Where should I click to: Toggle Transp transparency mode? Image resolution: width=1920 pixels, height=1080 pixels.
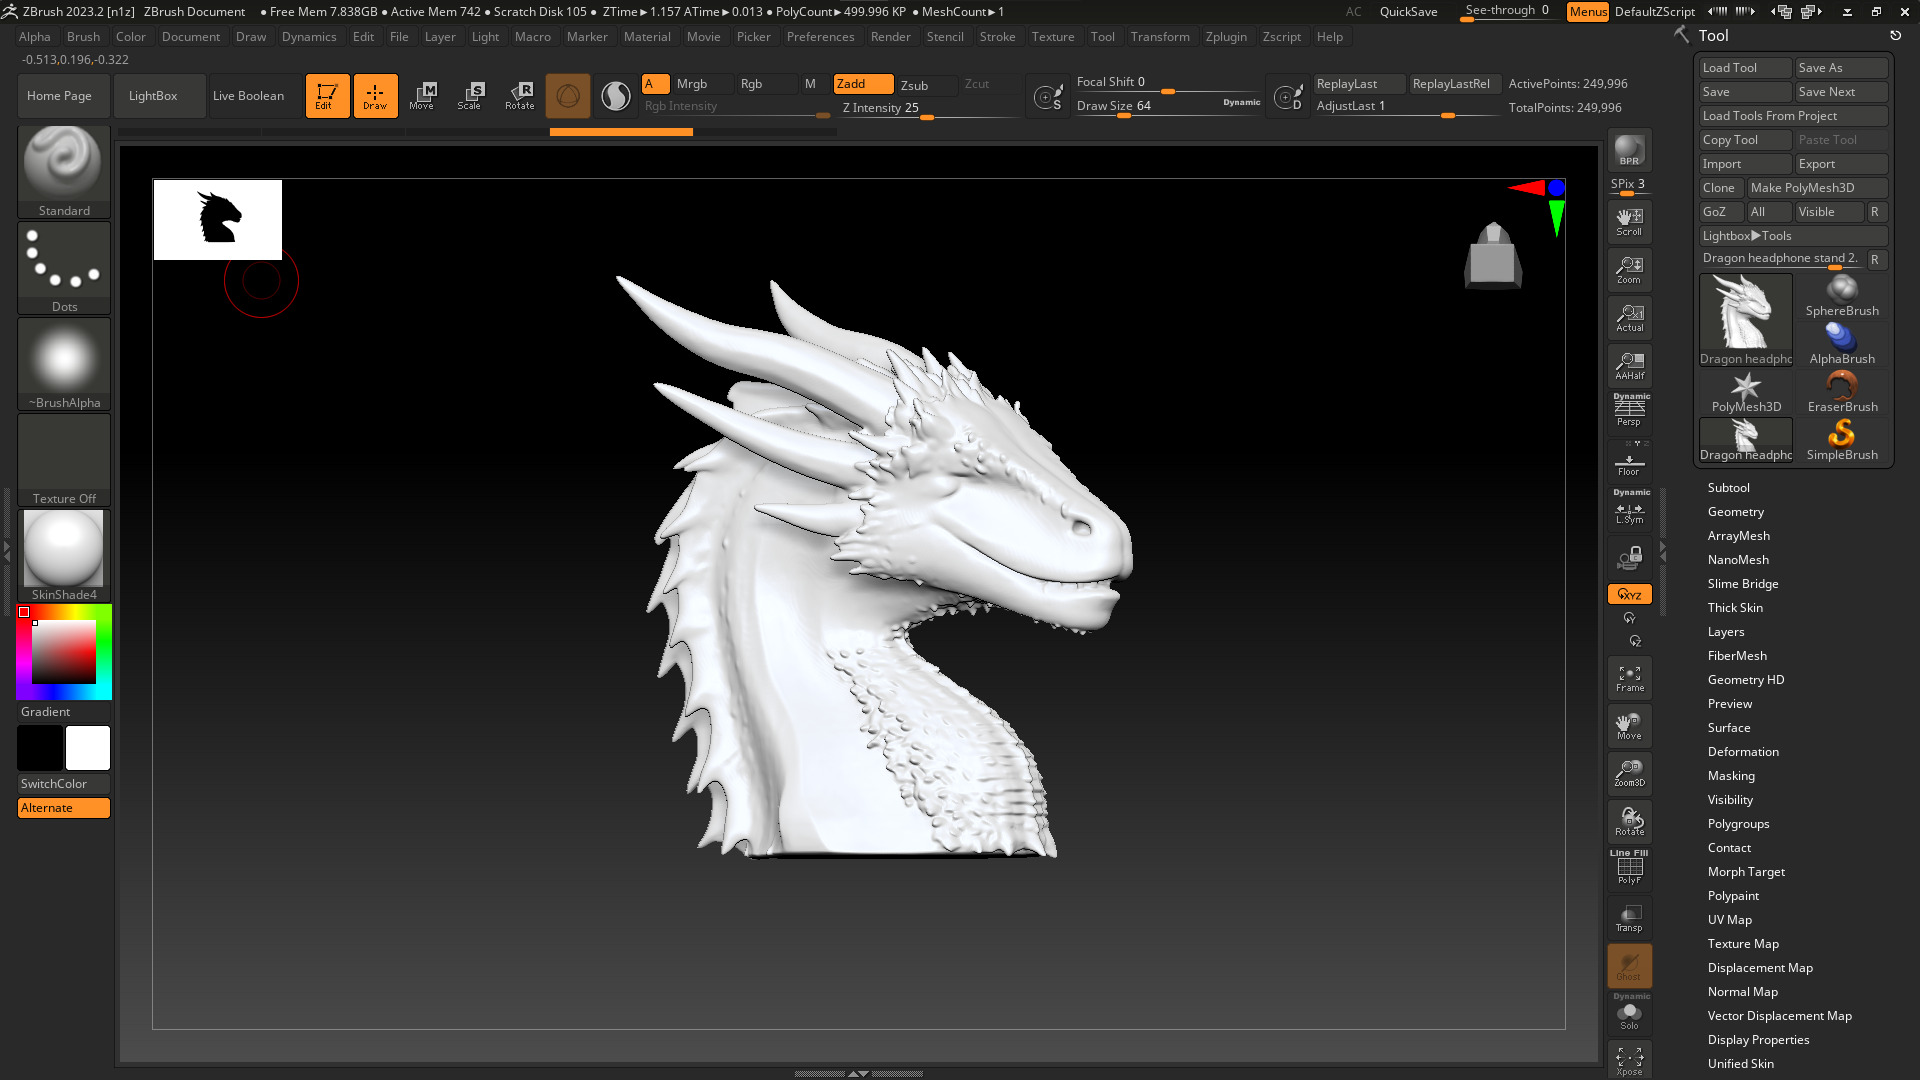click(1629, 918)
